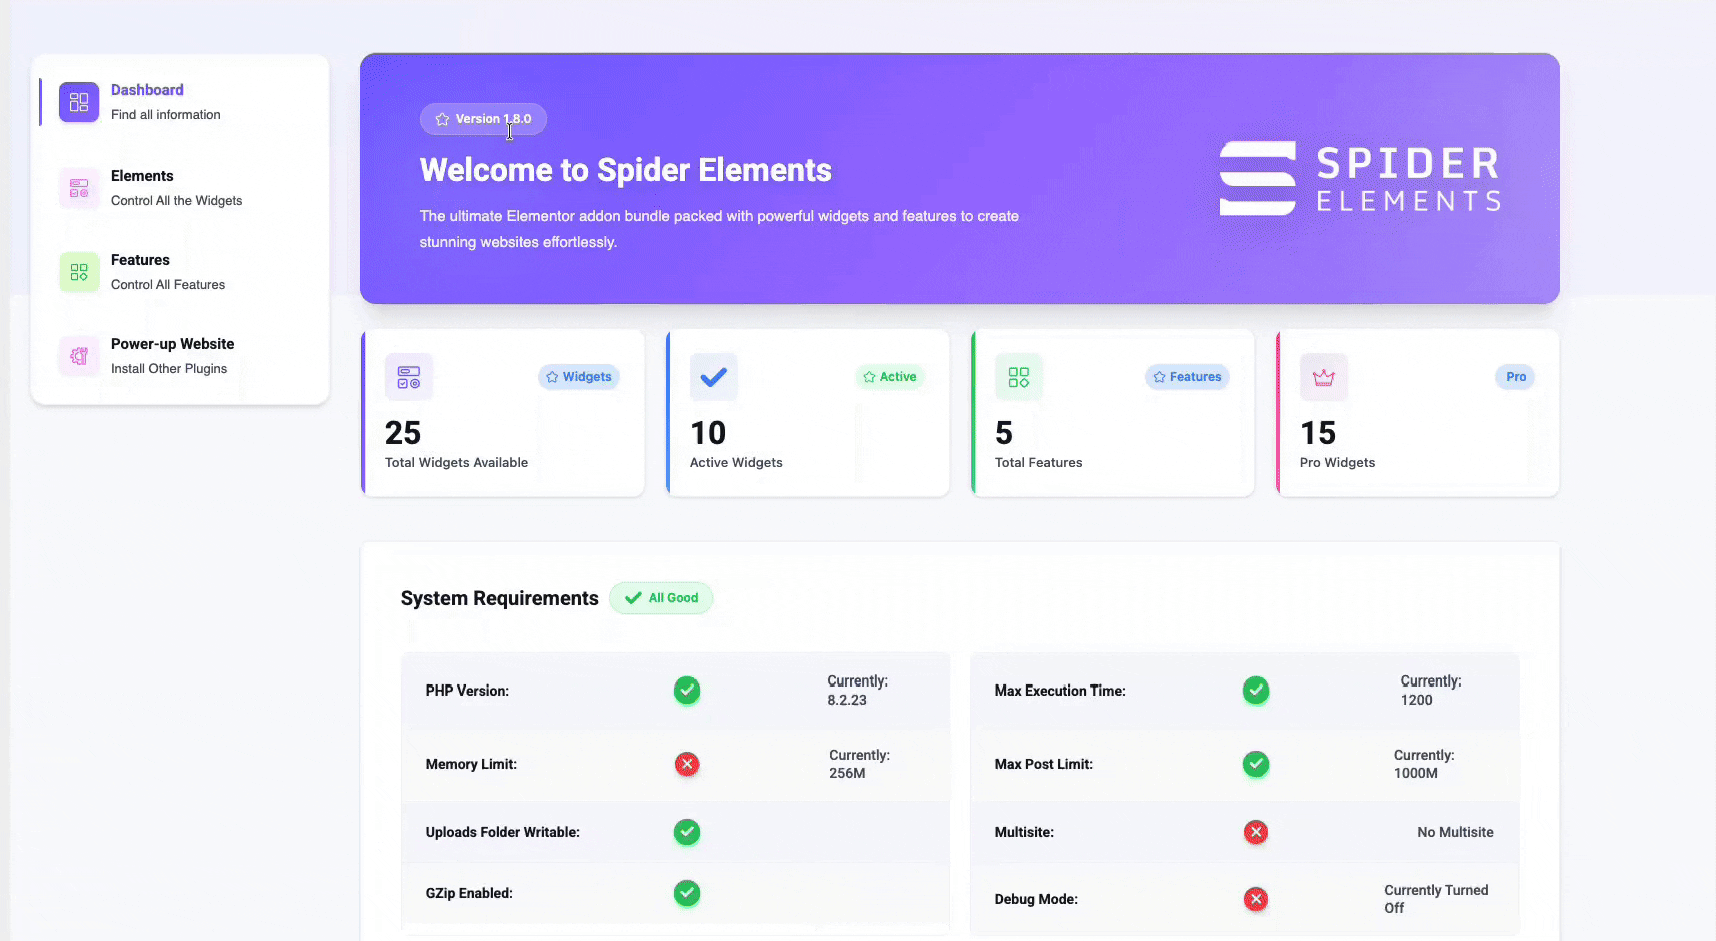Click the Memory Limit red cross icon

[687, 764]
